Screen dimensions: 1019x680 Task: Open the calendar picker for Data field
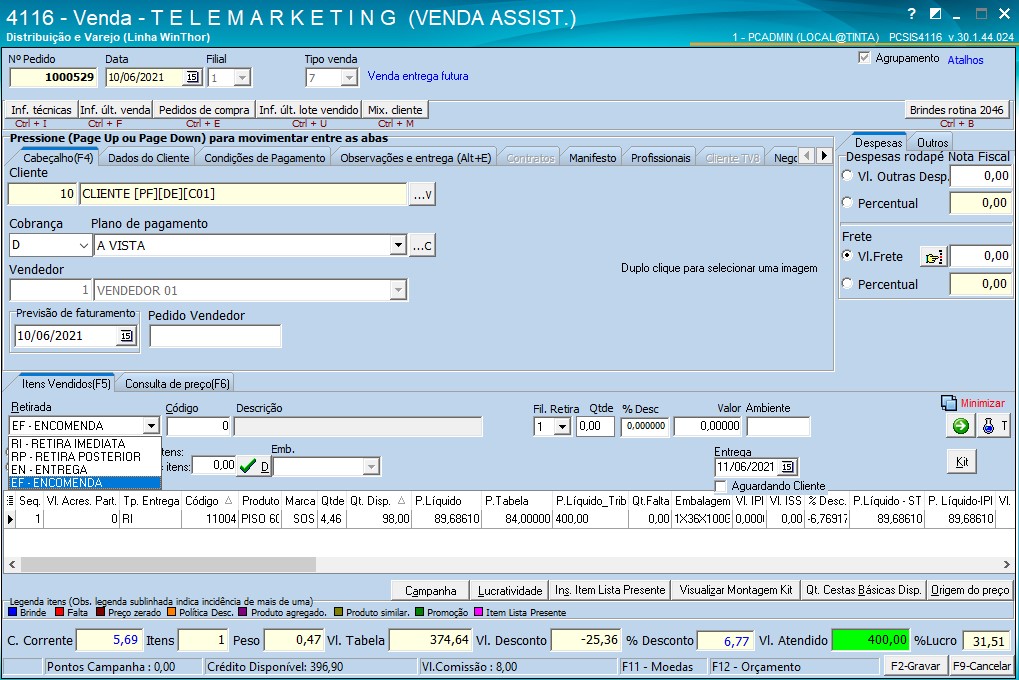coord(191,78)
